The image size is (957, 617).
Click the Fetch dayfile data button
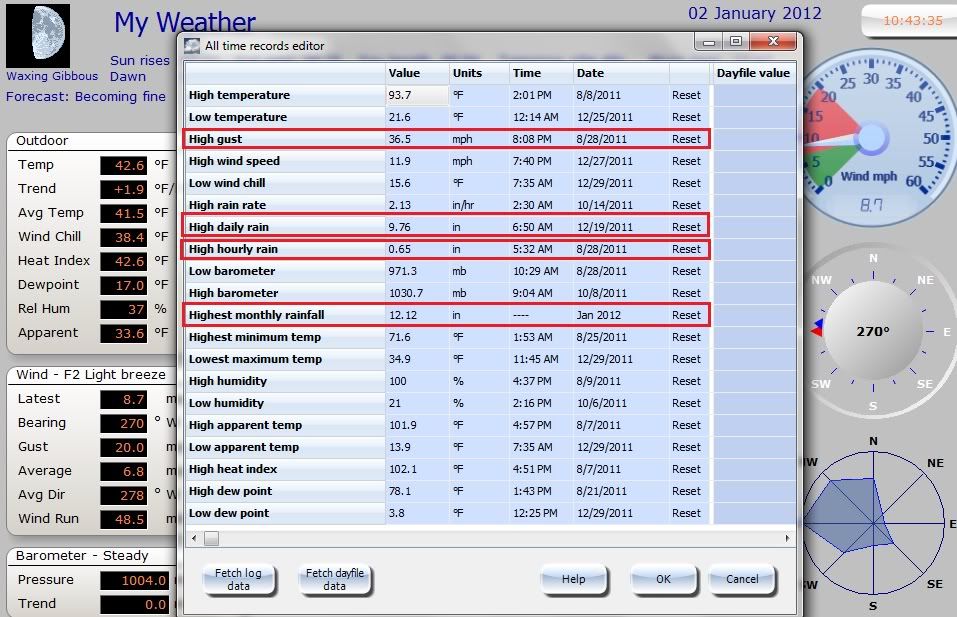(335, 580)
